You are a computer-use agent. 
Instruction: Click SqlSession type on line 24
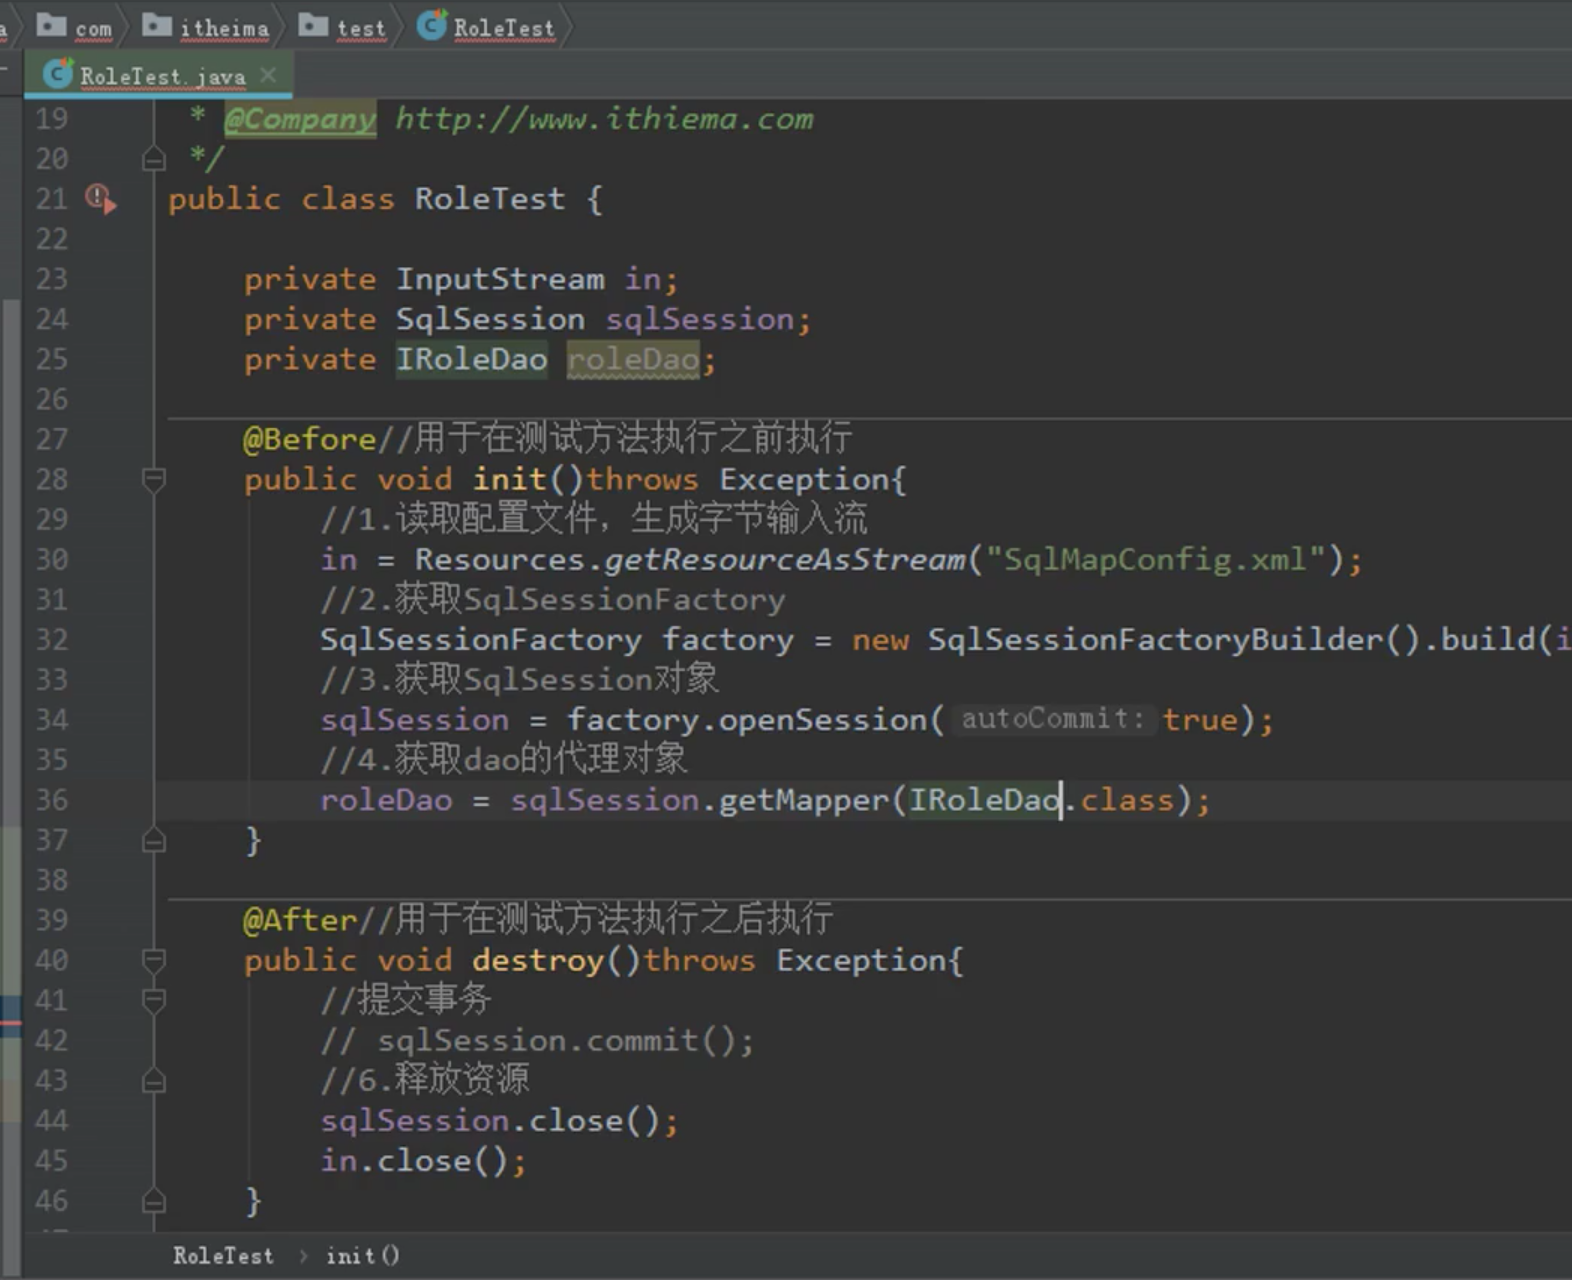tap(490, 319)
